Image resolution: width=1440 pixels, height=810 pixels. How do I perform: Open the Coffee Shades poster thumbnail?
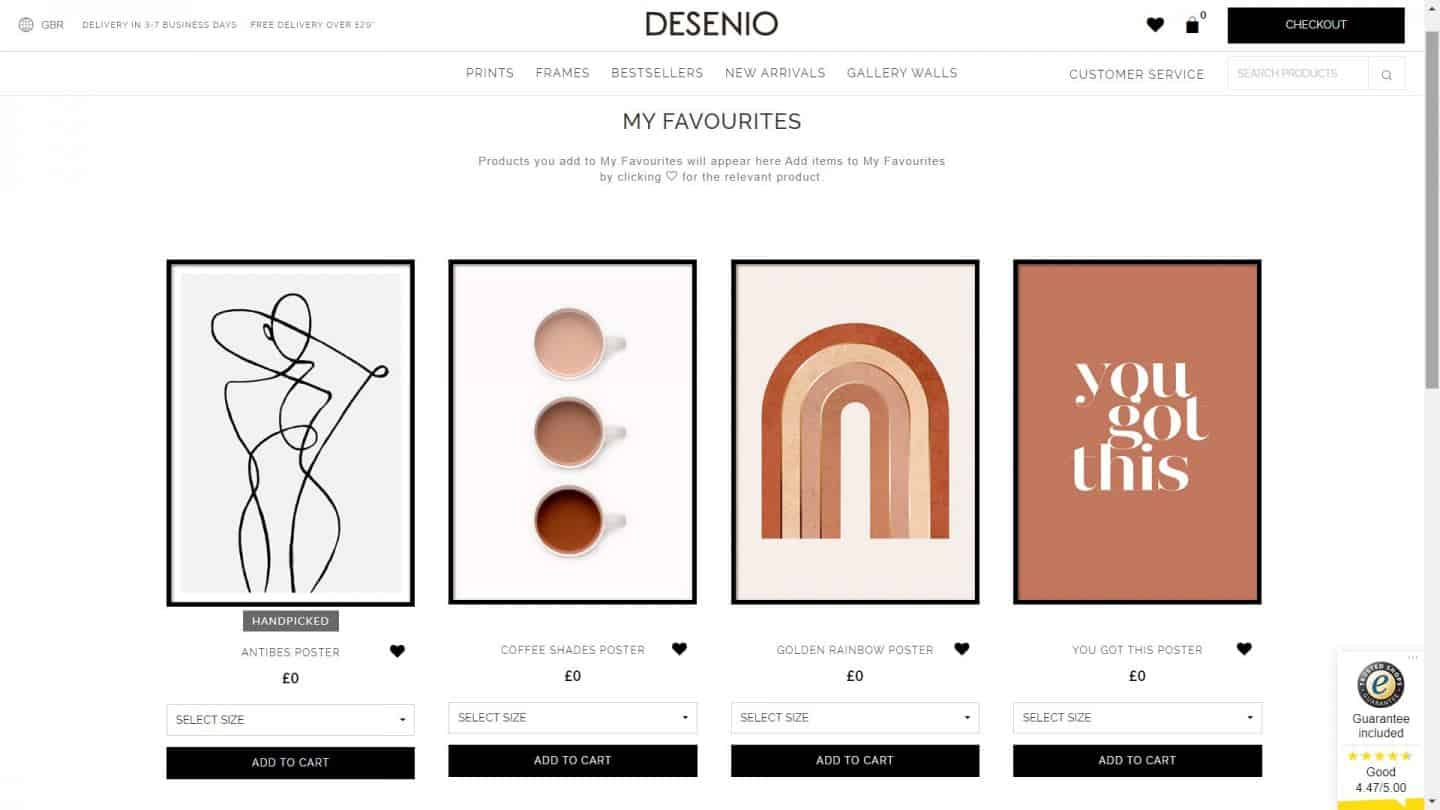click(x=572, y=432)
